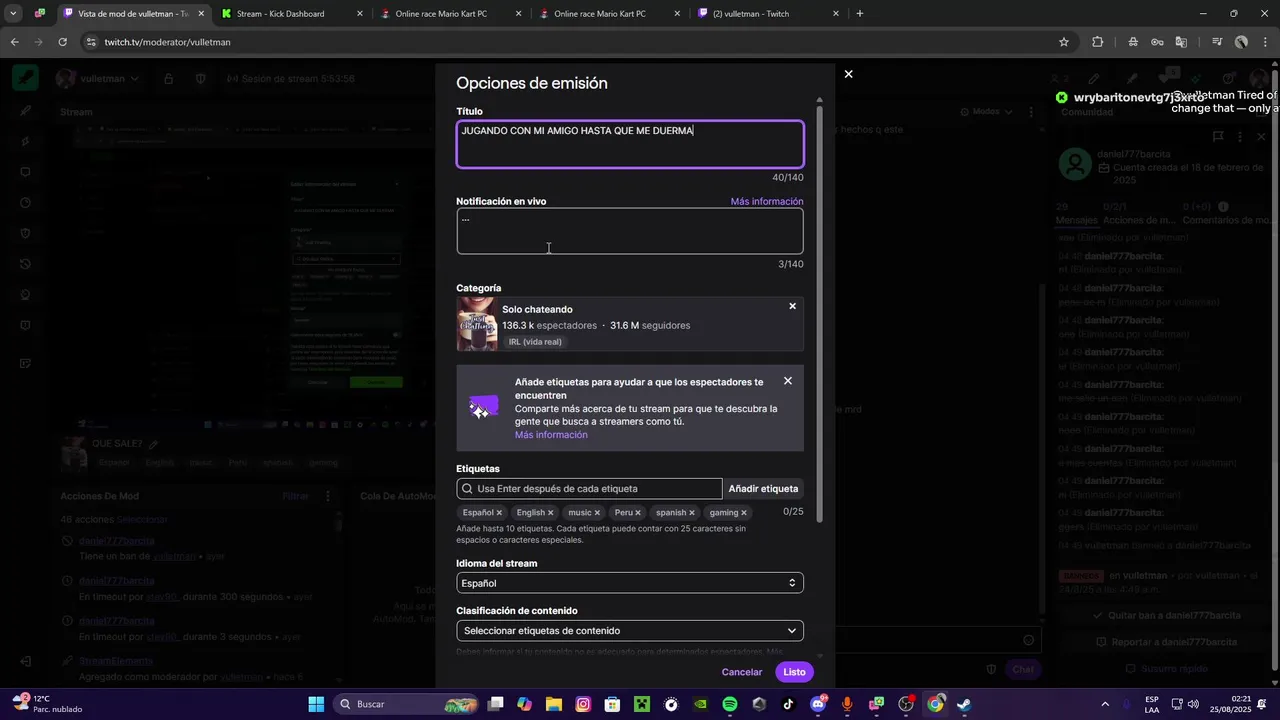Focus the Notificación en vivo field
The width and height of the screenshot is (1280, 720).
(x=630, y=231)
